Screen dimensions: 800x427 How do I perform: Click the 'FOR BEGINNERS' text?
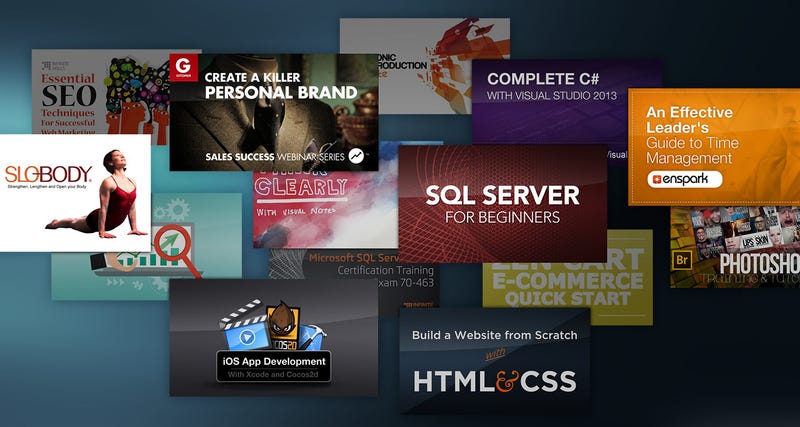[x=503, y=217]
